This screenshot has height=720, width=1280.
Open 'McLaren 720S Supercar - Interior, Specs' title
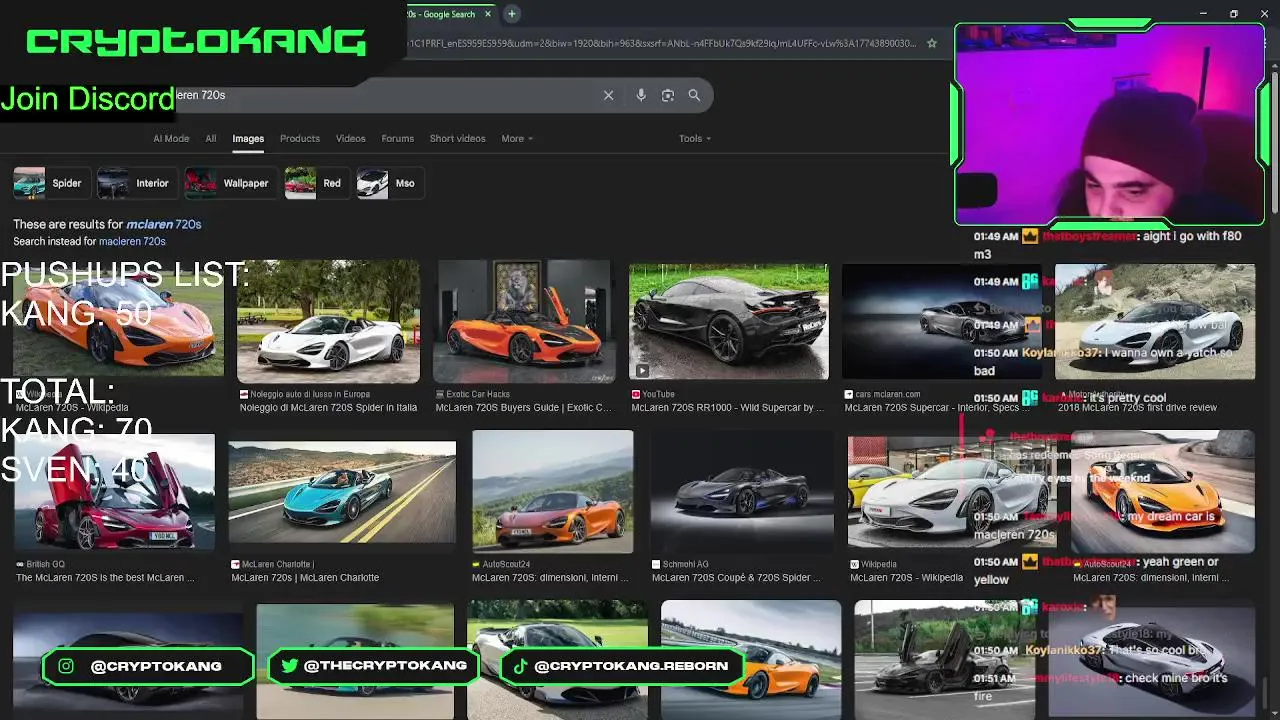tap(936, 408)
